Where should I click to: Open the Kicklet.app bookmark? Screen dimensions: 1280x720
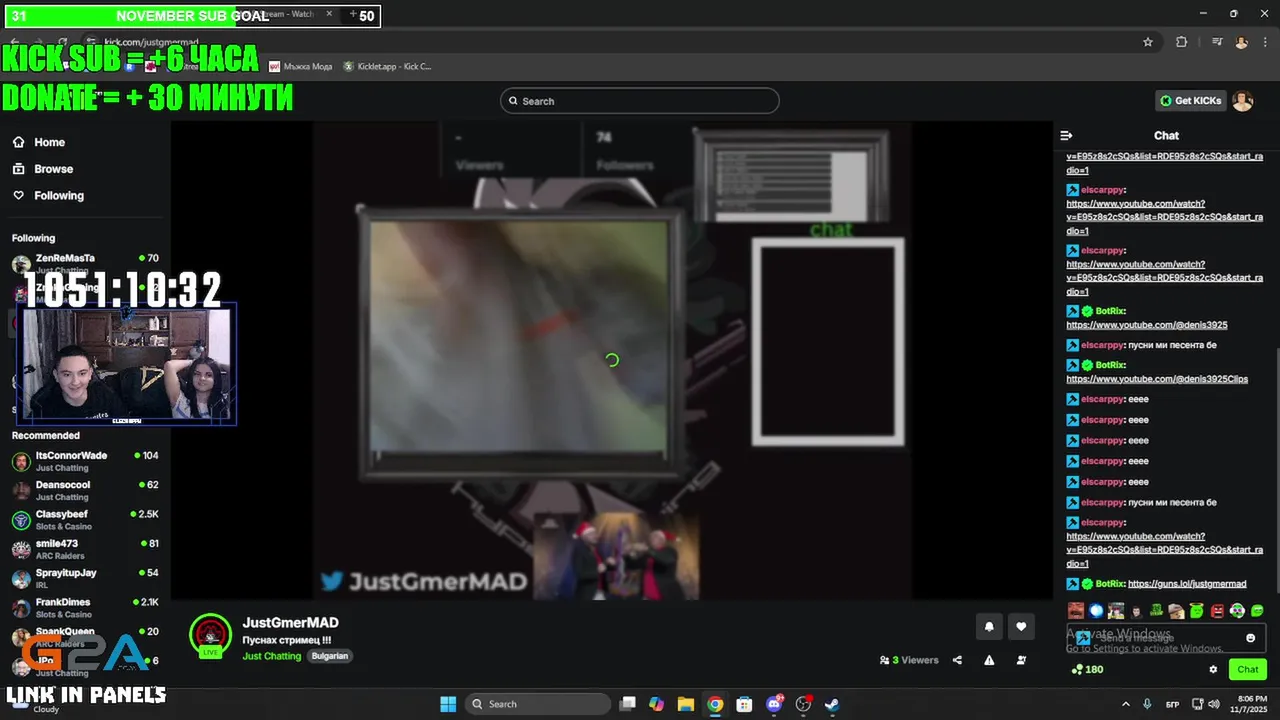click(x=388, y=66)
